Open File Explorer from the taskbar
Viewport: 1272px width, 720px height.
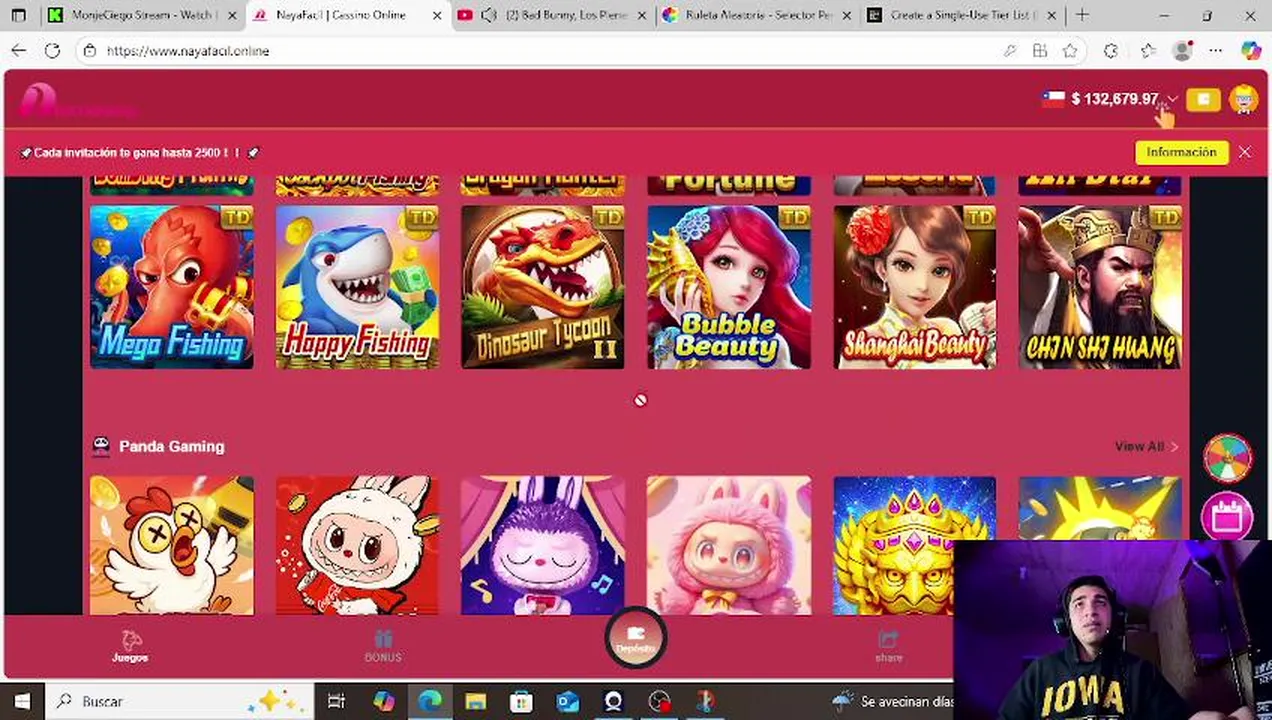[475, 701]
